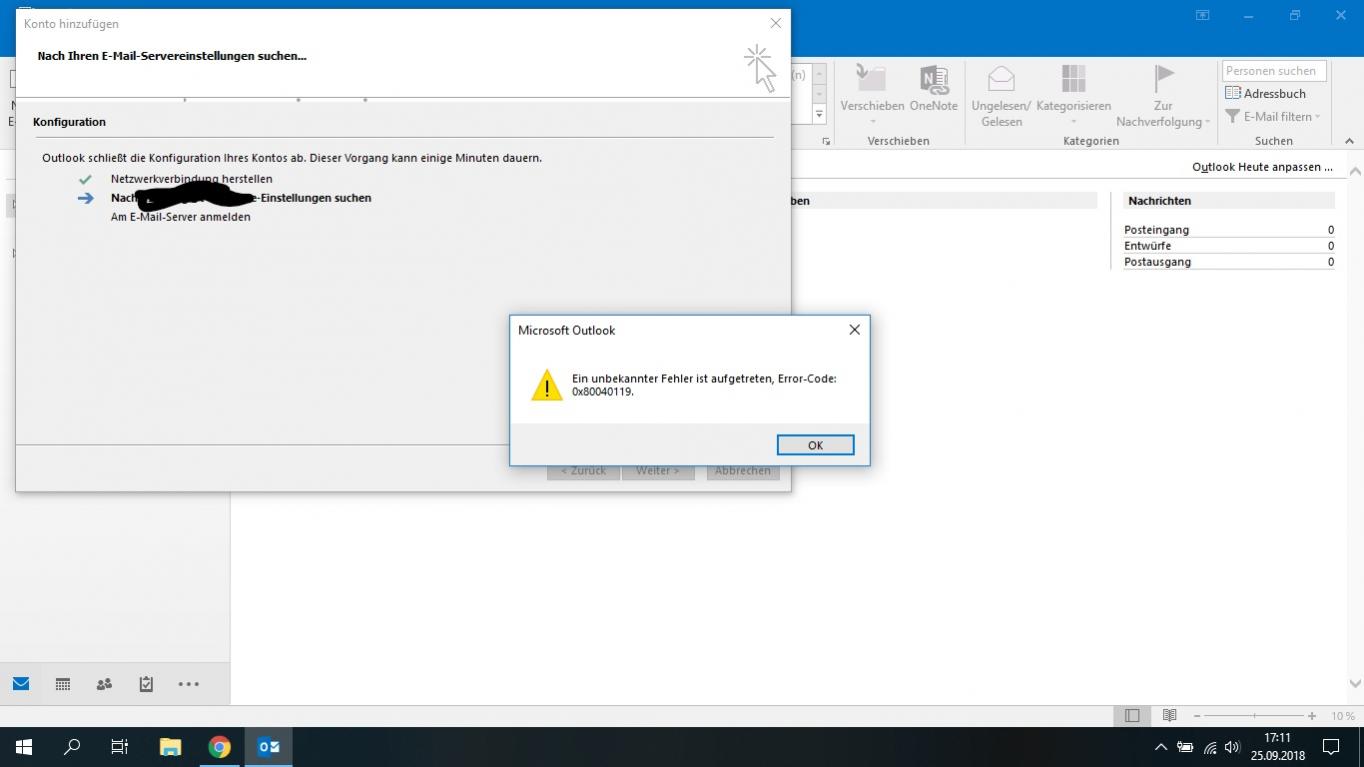Click the battery tray icon

tap(1185, 747)
